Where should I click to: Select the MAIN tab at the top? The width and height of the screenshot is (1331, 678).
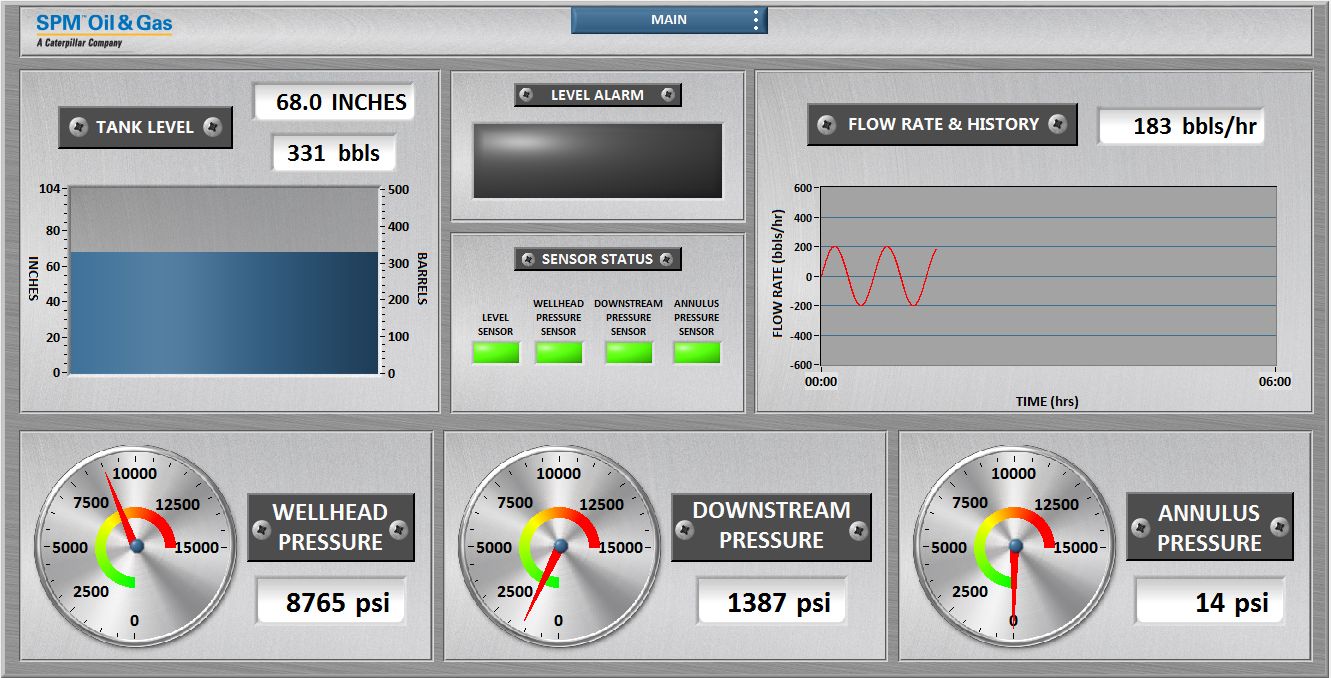point(668,18)
